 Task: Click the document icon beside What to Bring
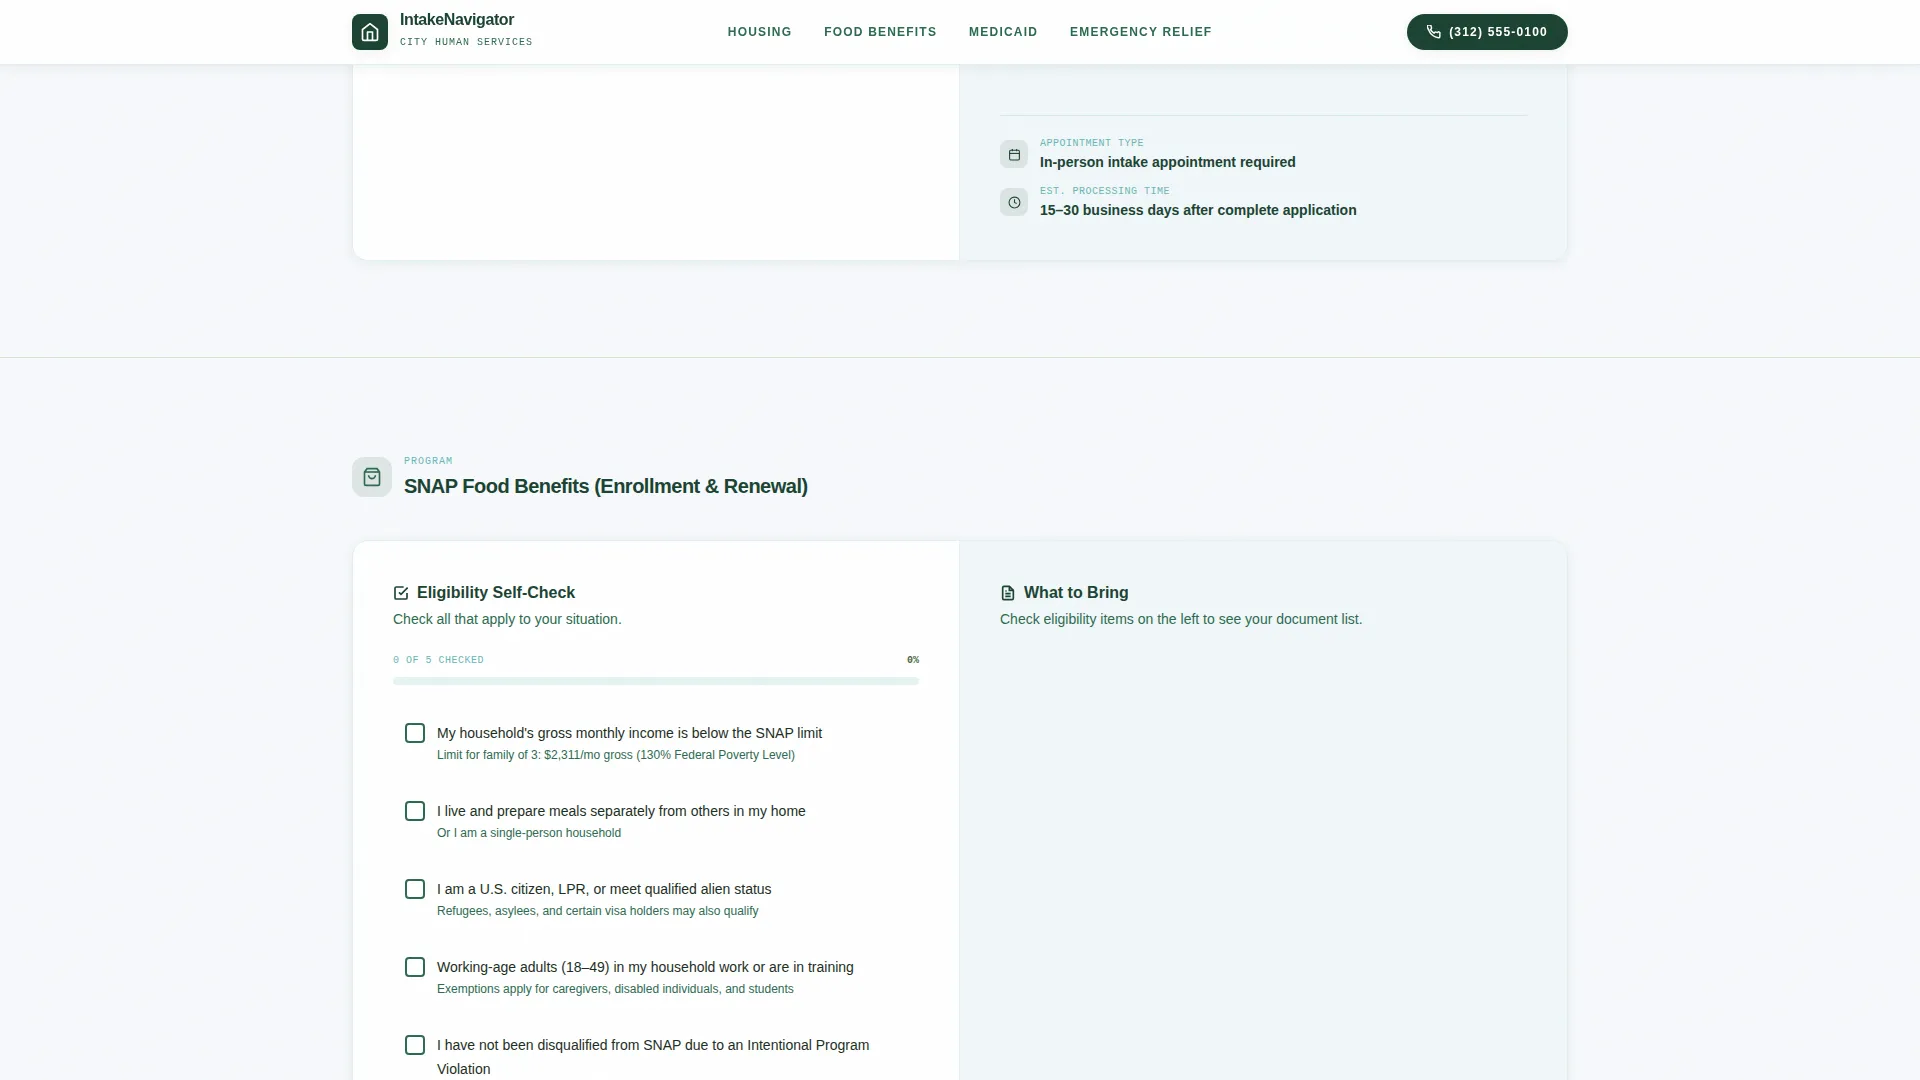point(1008,593)
